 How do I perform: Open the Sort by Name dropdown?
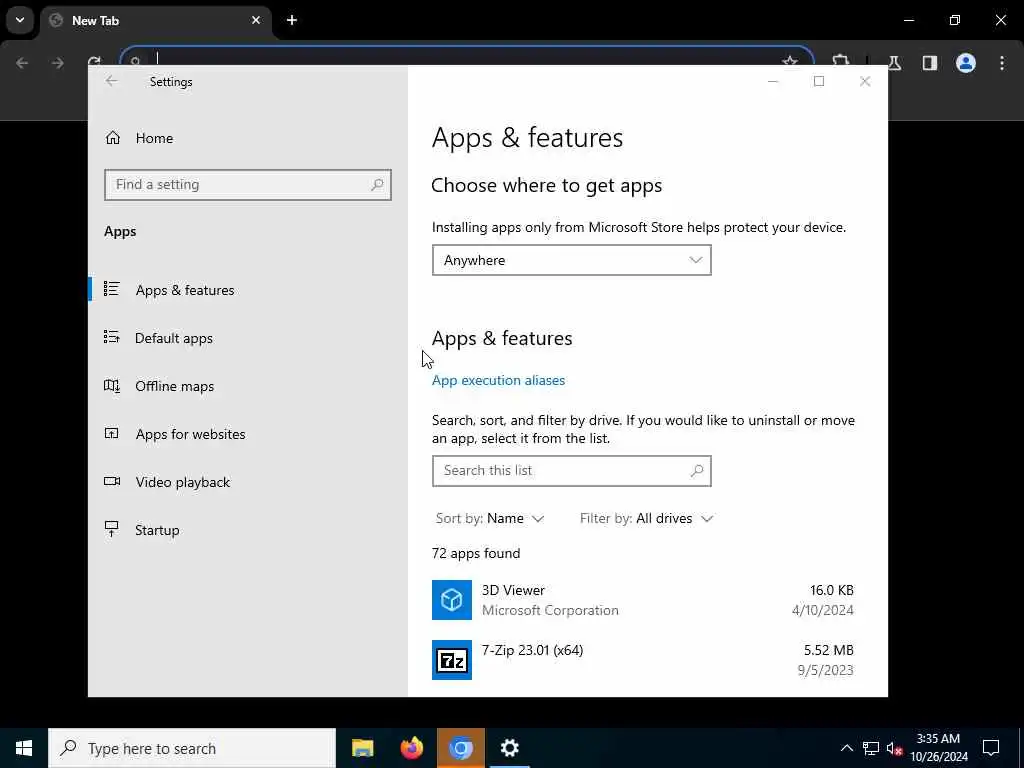point(490,519)
